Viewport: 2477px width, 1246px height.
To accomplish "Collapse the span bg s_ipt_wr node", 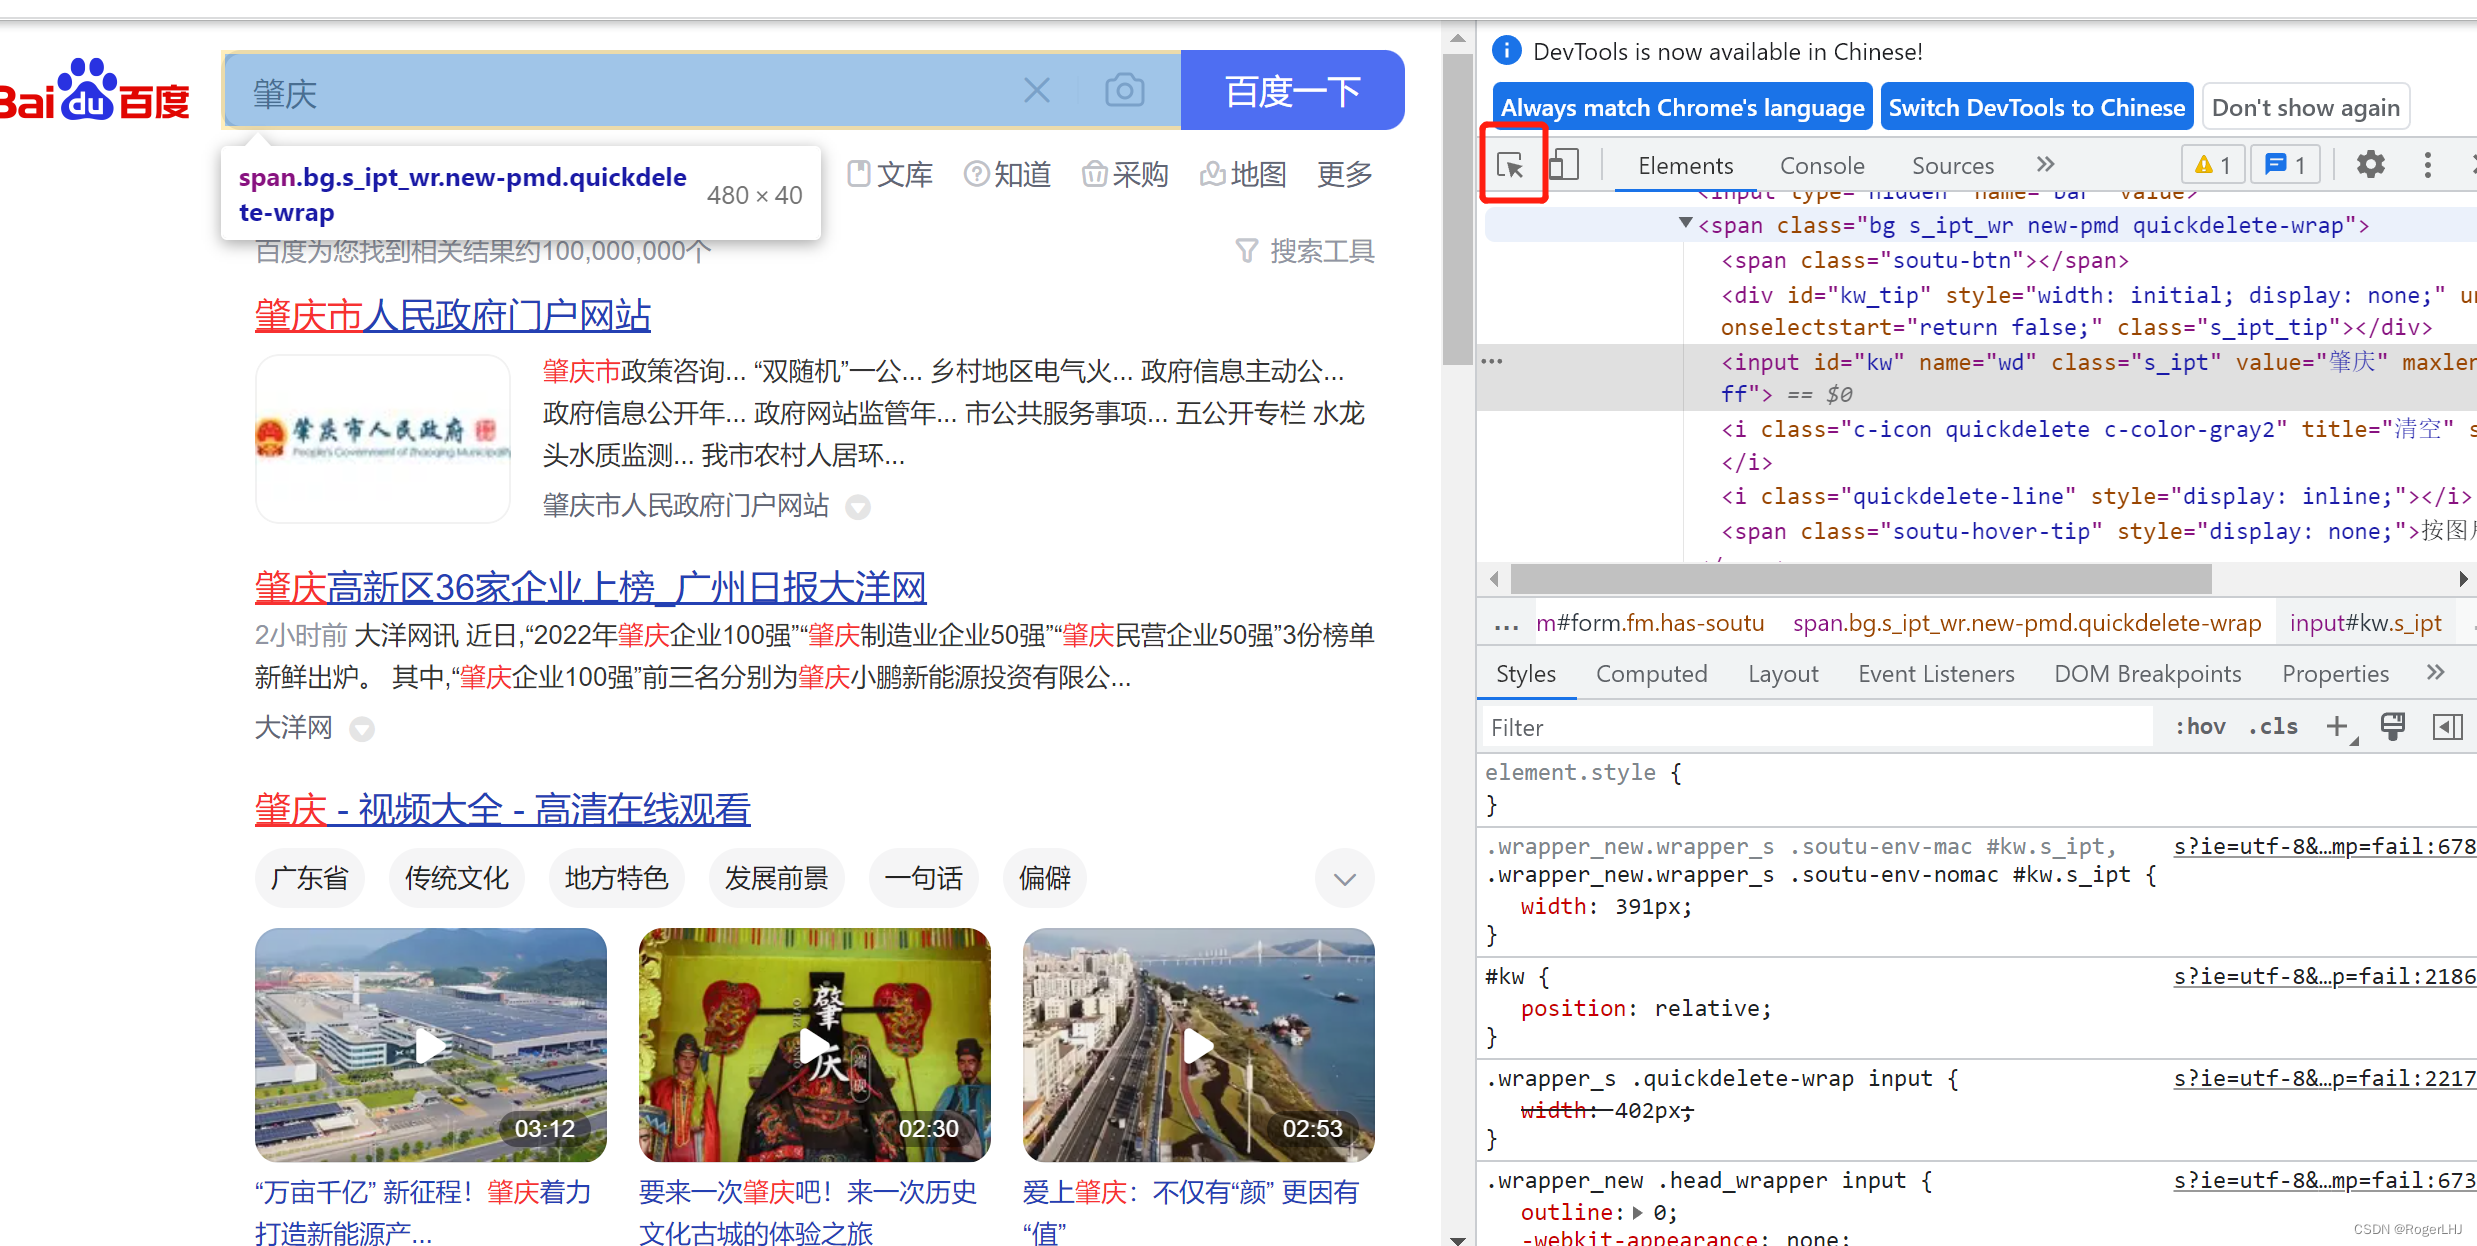I will [x=1685, y=223].
